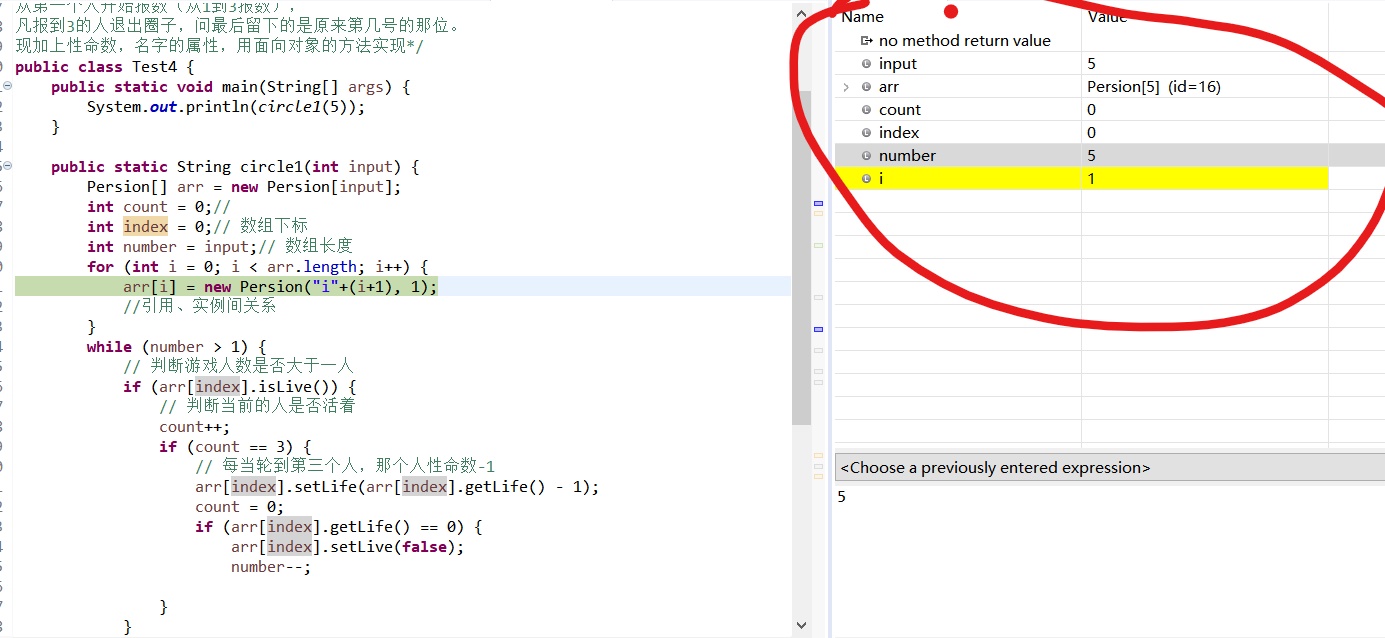Collapse the circle1 method fold marker
Image resolution: width=1385 pixels, height=638 pixels.
[x=7, y=166]
